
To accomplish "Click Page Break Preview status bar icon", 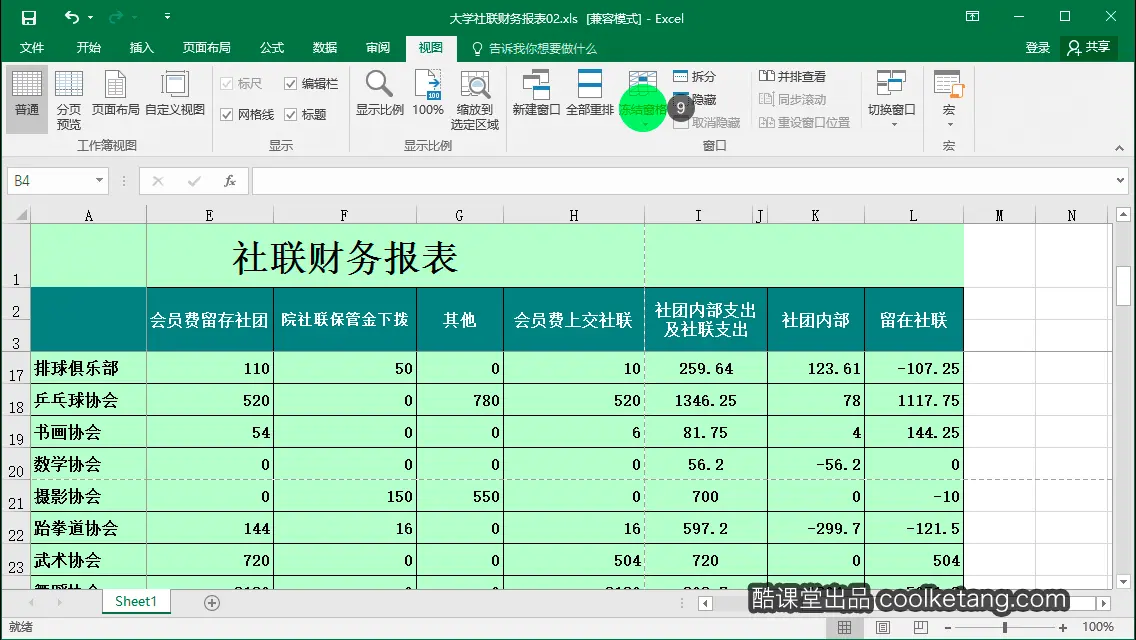I will (x=920, y=628).
